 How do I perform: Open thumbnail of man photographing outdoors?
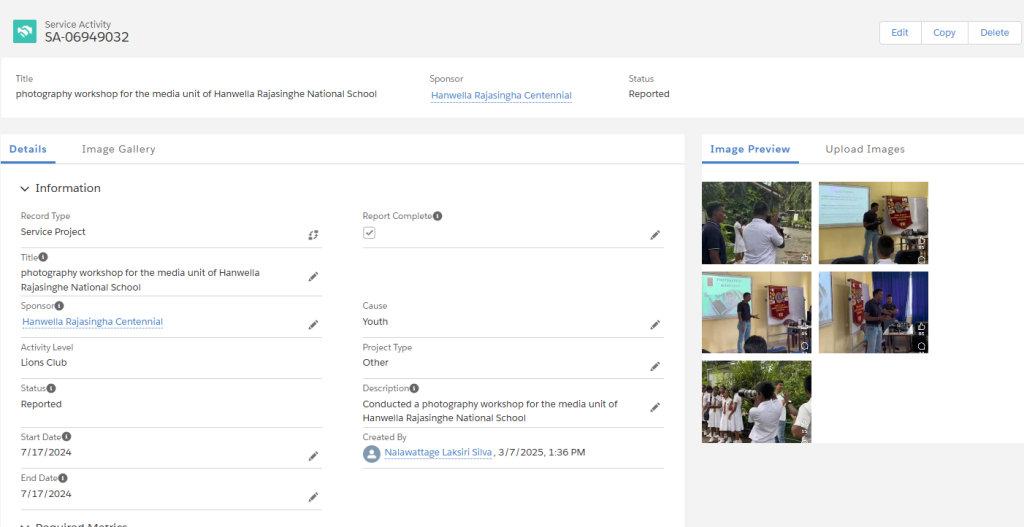coord(757,223)
